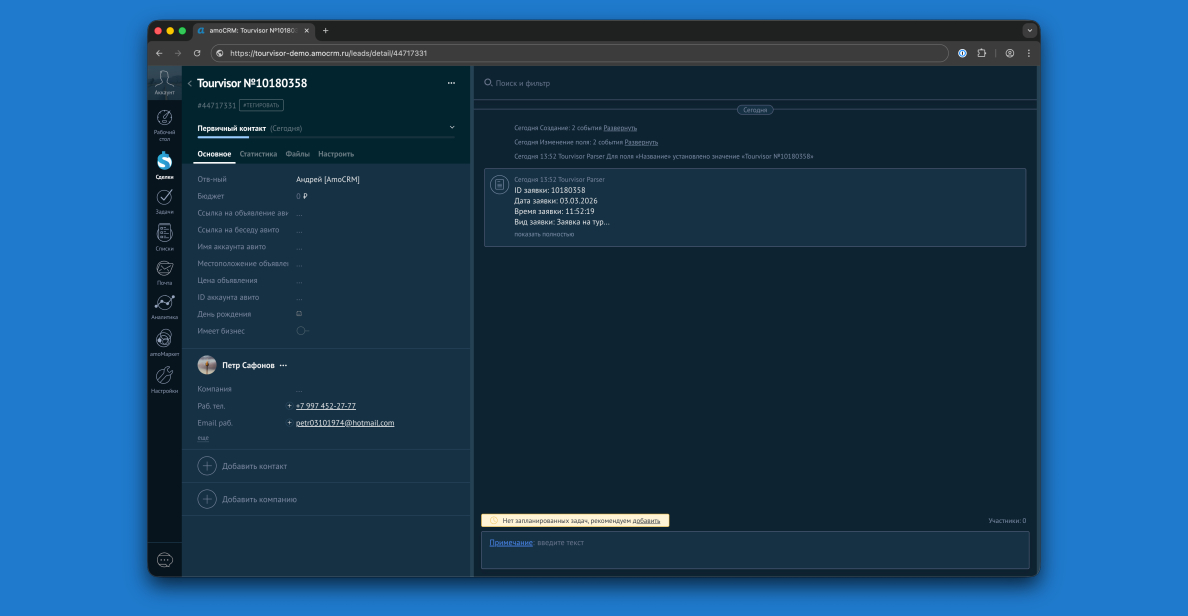Open the Задачи section in the sidebar
1188x616 pixels.
pos(164,195)
